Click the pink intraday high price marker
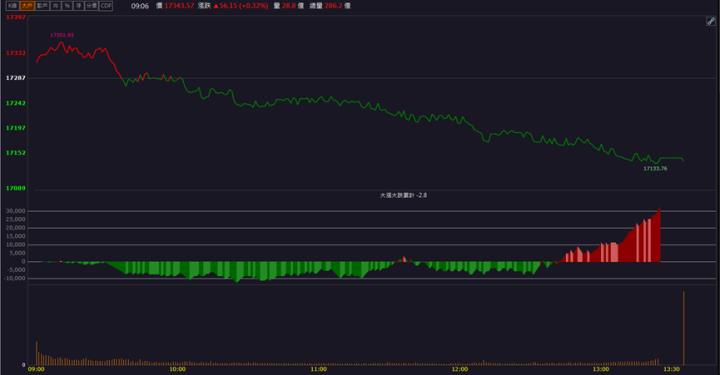 62,35
